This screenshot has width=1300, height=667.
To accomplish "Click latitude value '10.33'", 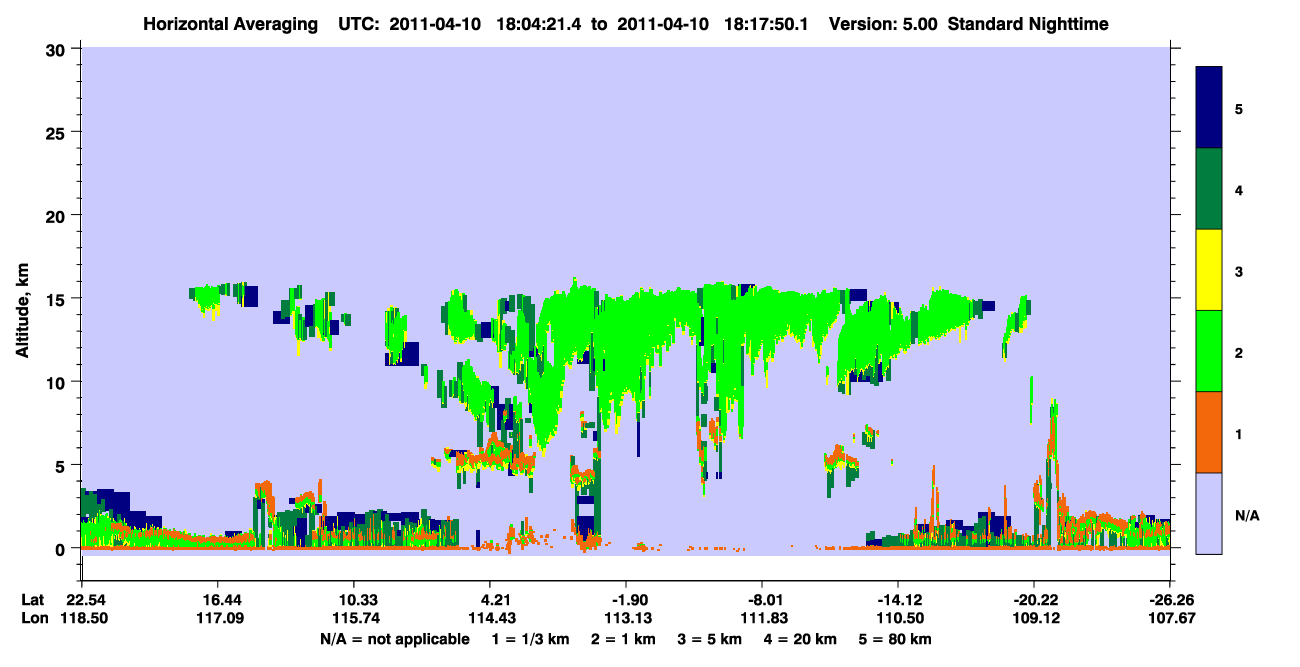I will [x=354, y=600].
